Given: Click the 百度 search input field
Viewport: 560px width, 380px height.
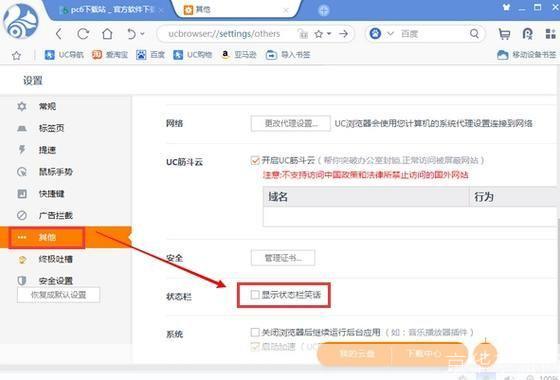Looking at the screenshot, I should pyautogui.click(x=432, y=34).
